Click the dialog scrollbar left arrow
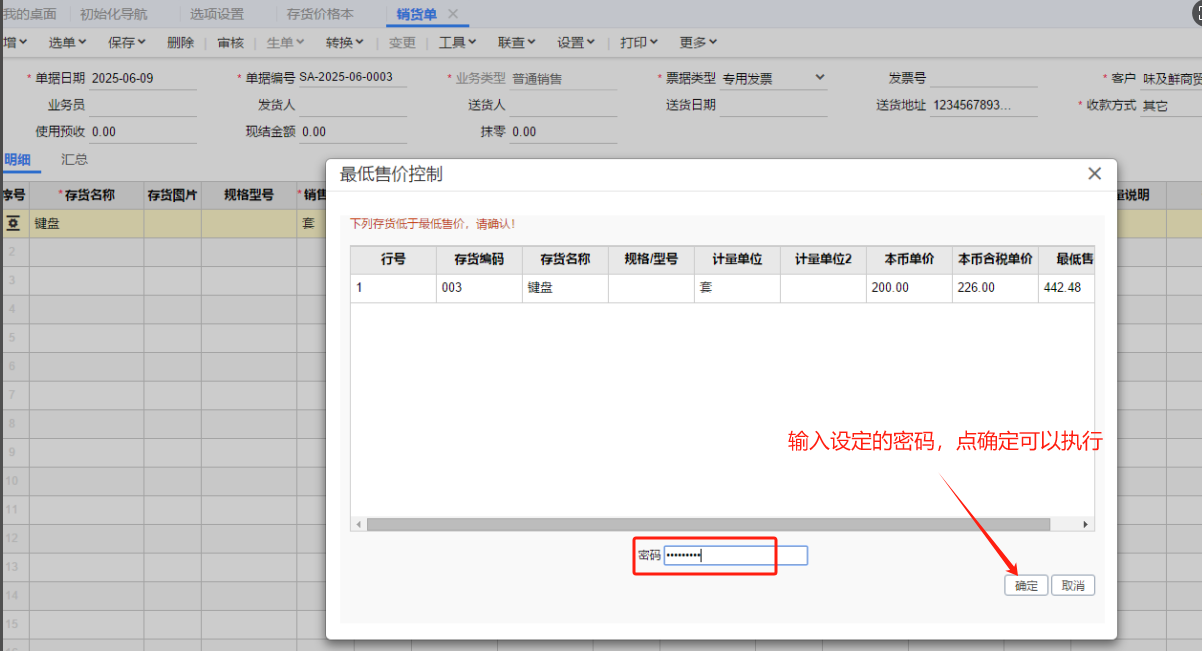The width and height of the screenshot is (1202, 651). [x=358, y=524]
